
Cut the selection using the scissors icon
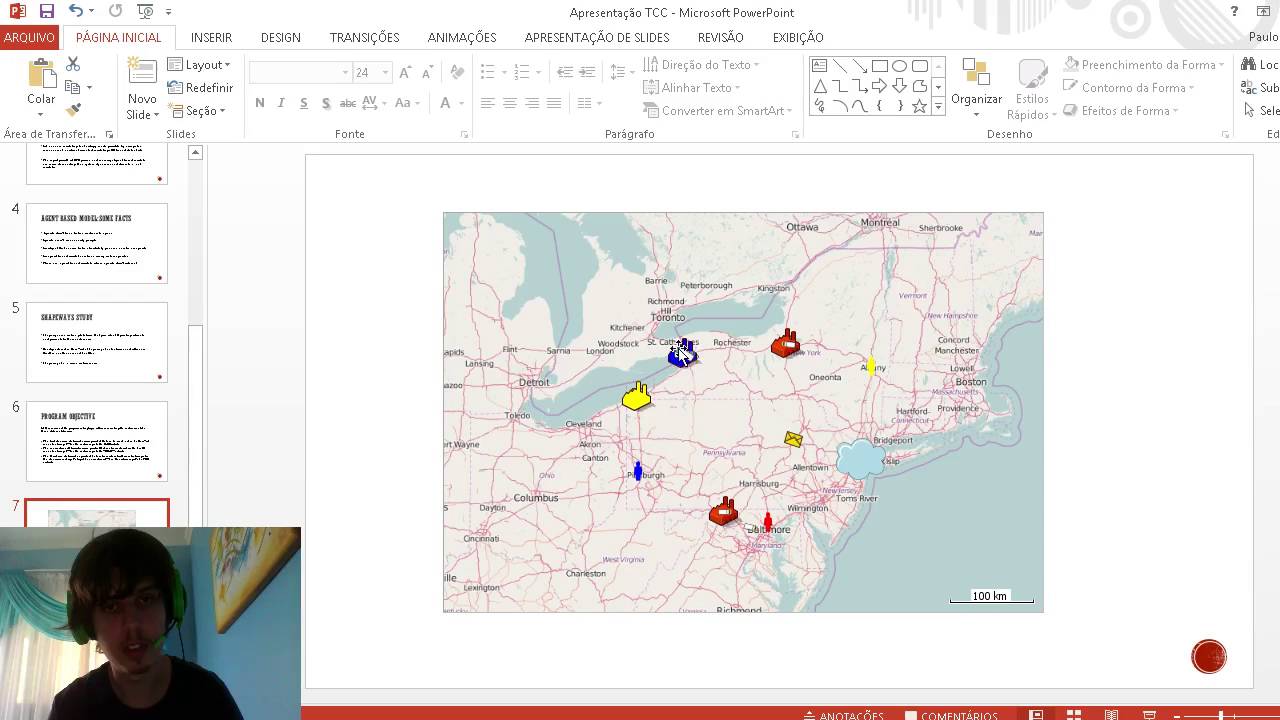[73, 64]
